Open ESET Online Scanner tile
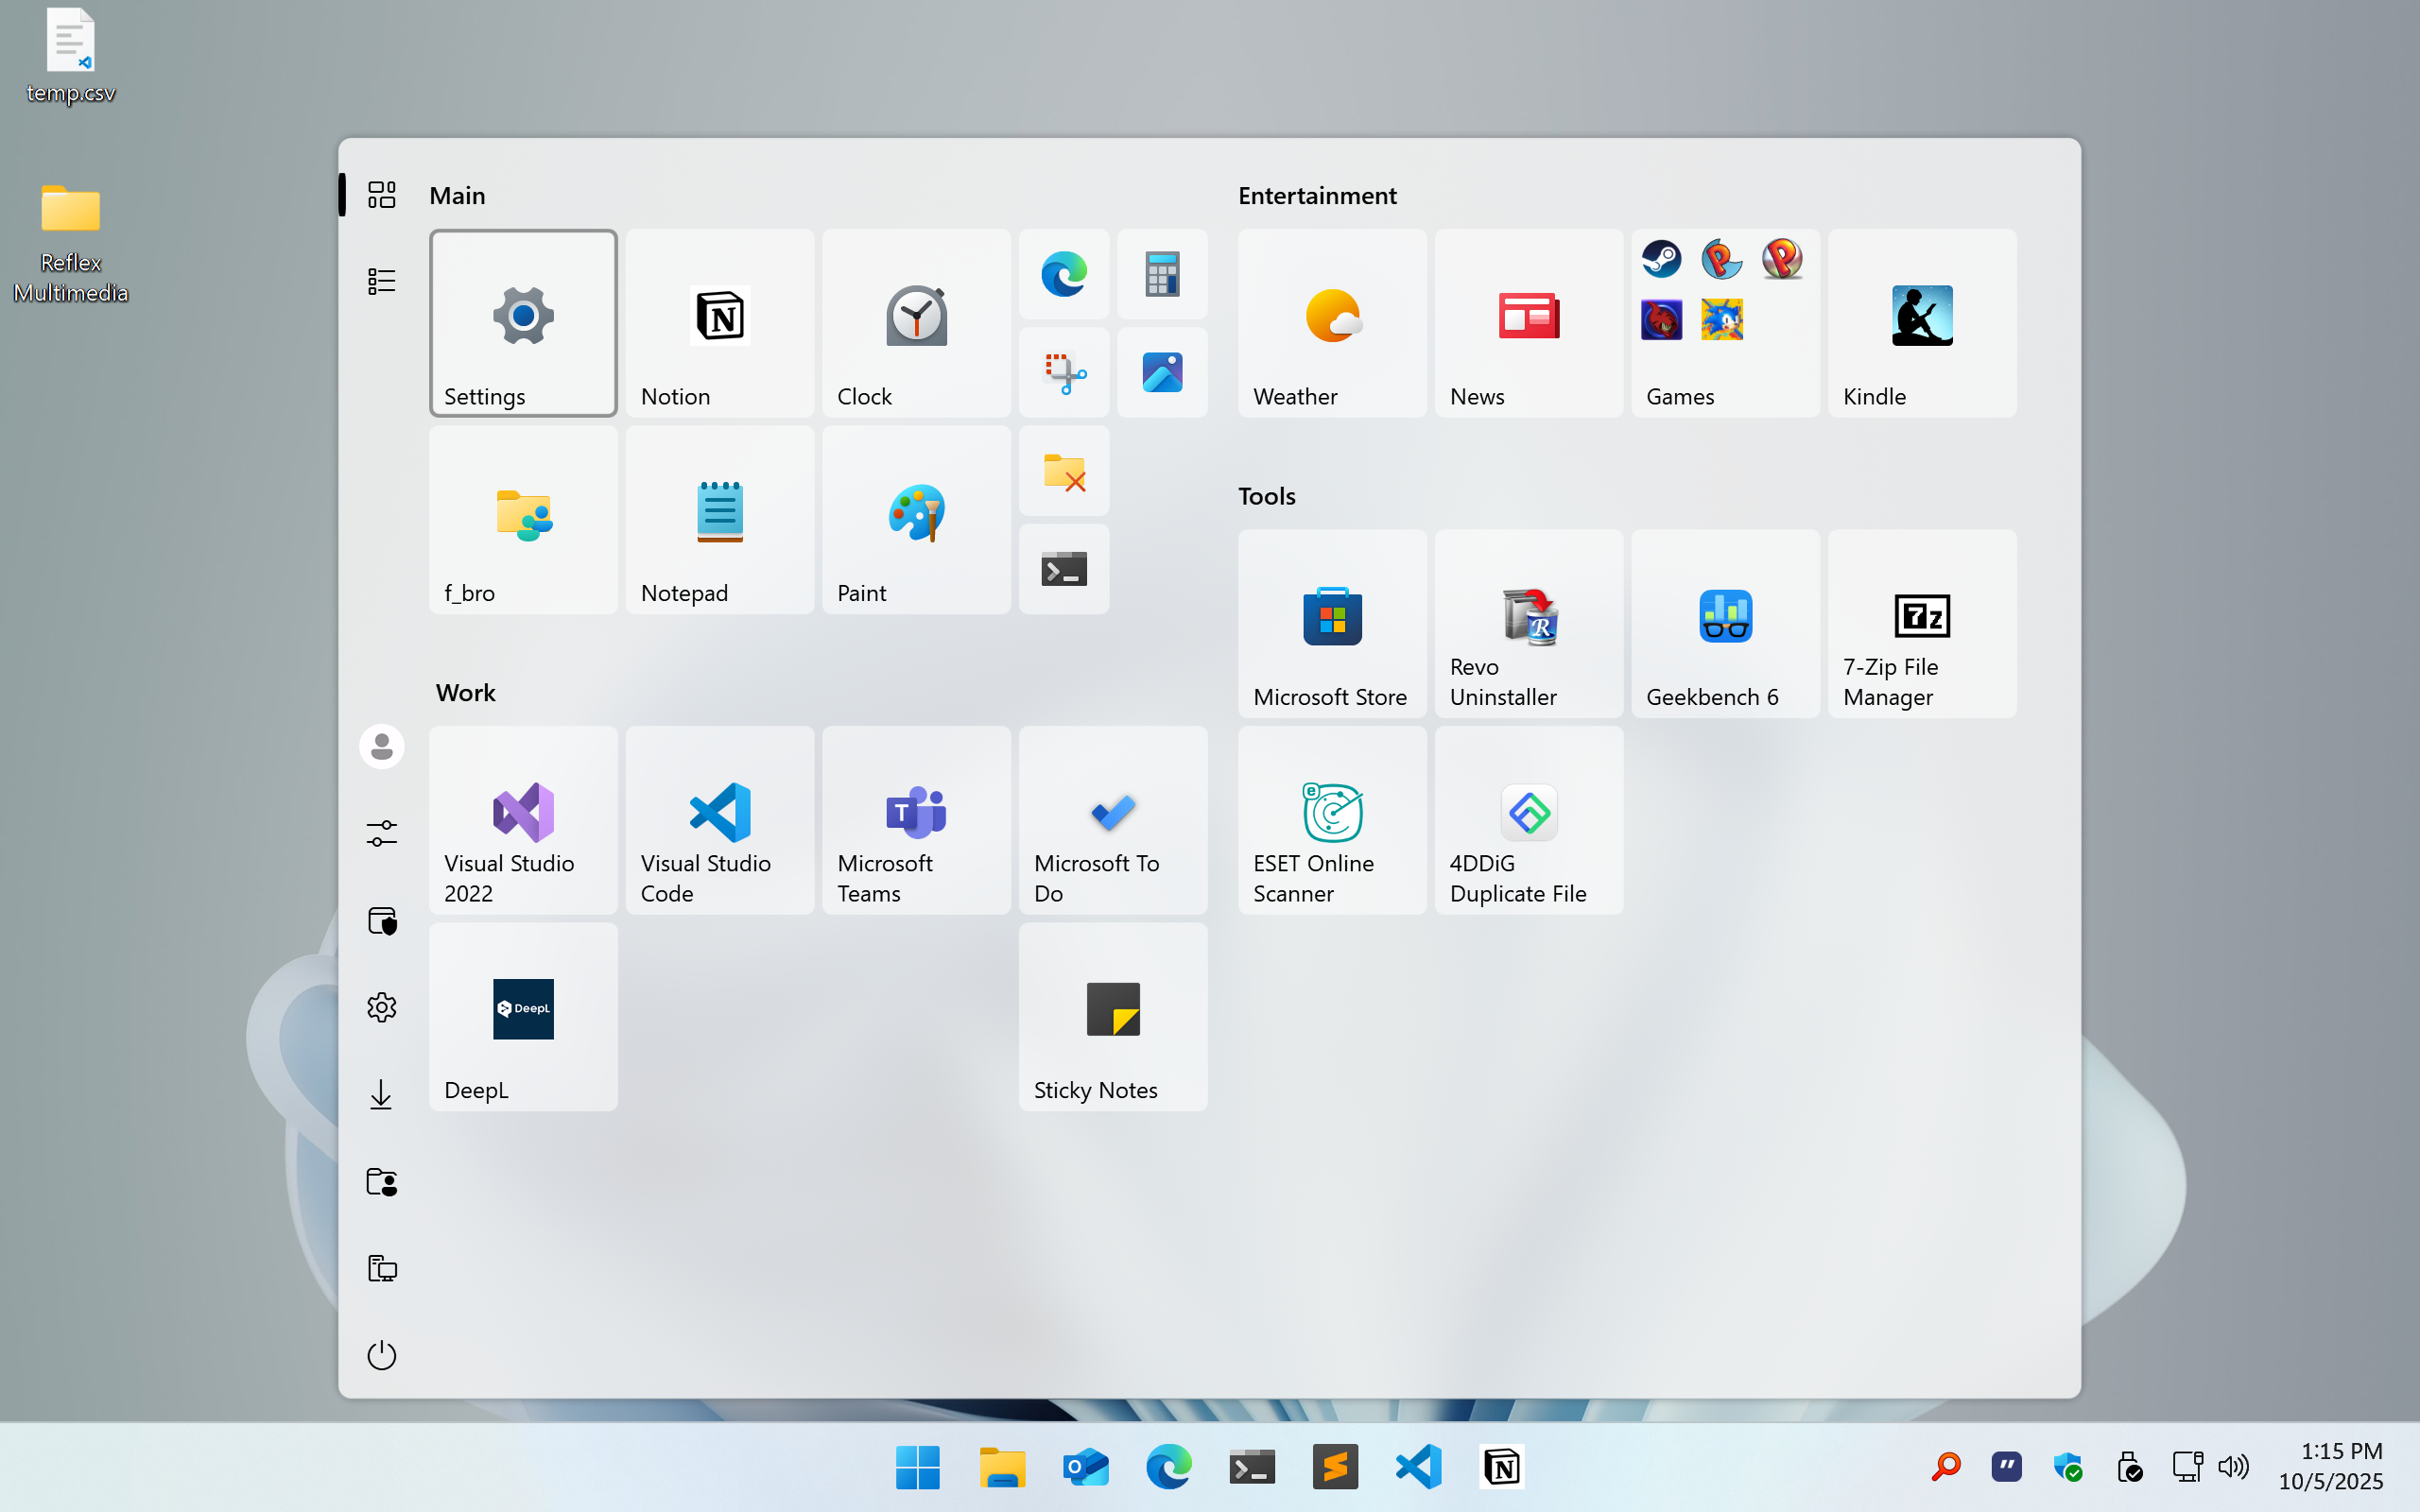2420x1512 pixels. (x=1331, y=819)
